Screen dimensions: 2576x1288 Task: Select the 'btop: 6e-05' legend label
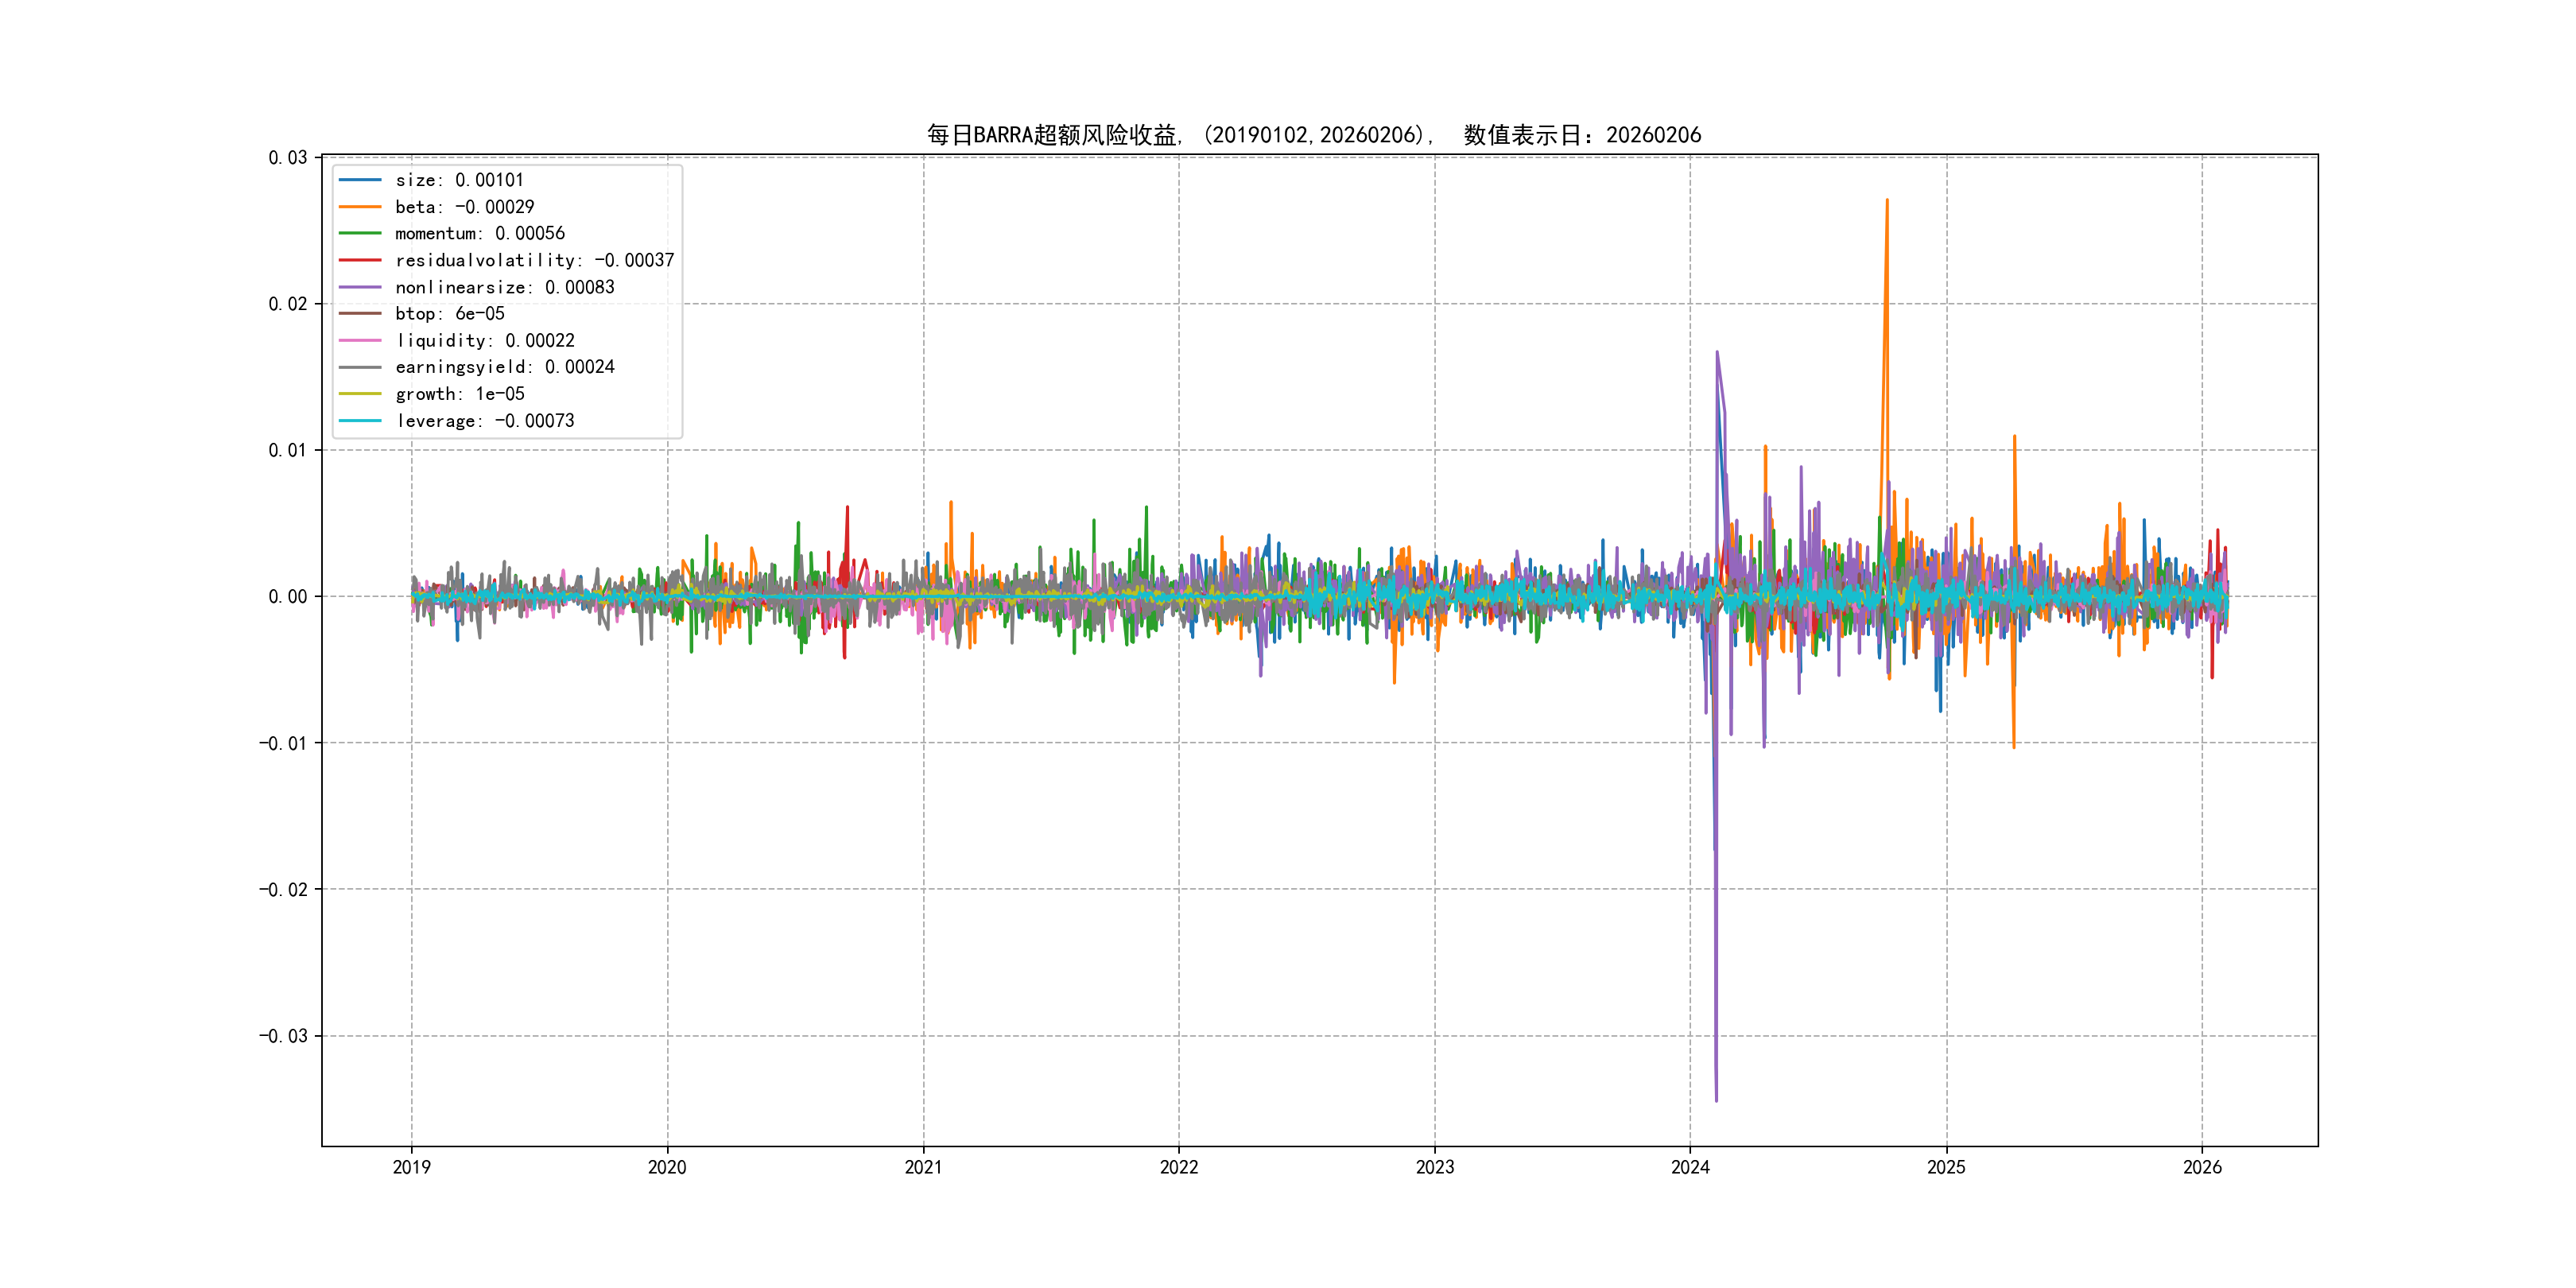[x=449, y=314]
